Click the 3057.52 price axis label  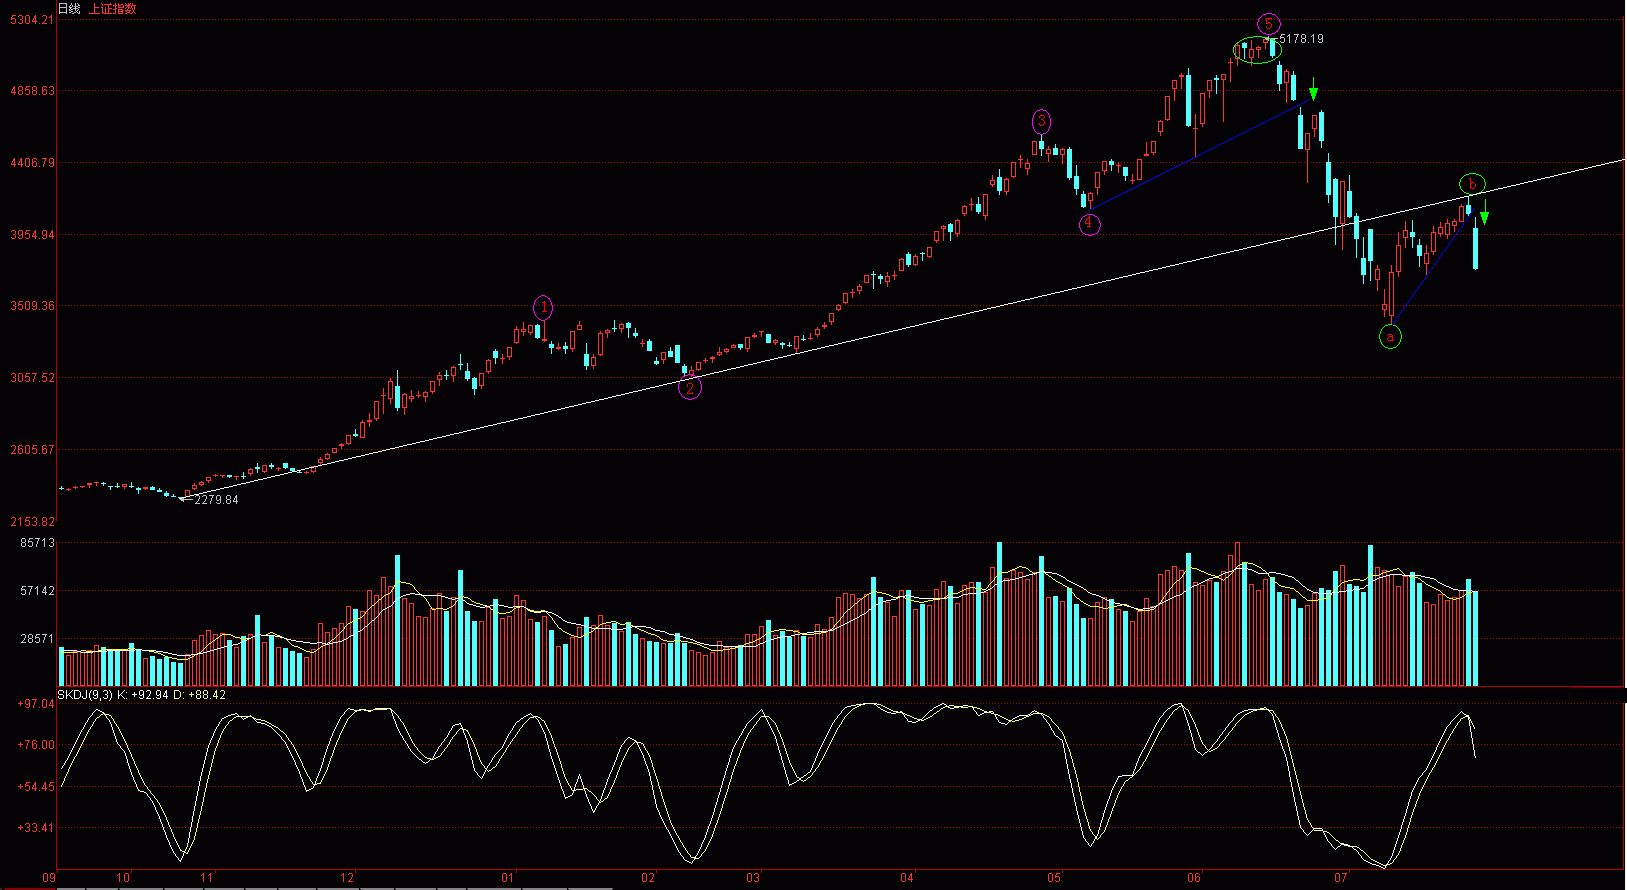click(32, 378)
